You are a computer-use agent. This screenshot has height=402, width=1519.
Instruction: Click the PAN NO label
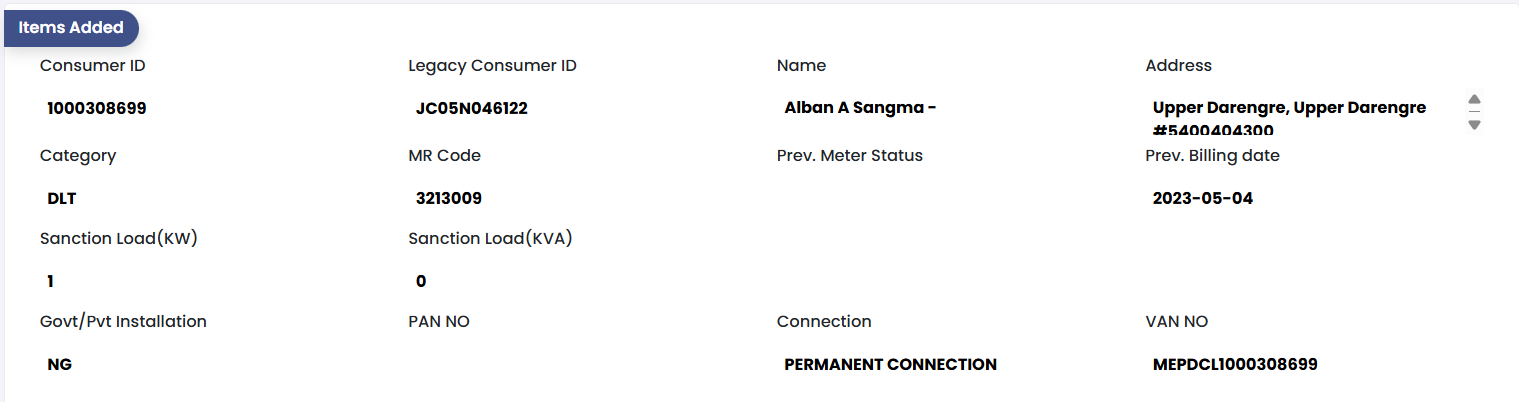[438, 322]
